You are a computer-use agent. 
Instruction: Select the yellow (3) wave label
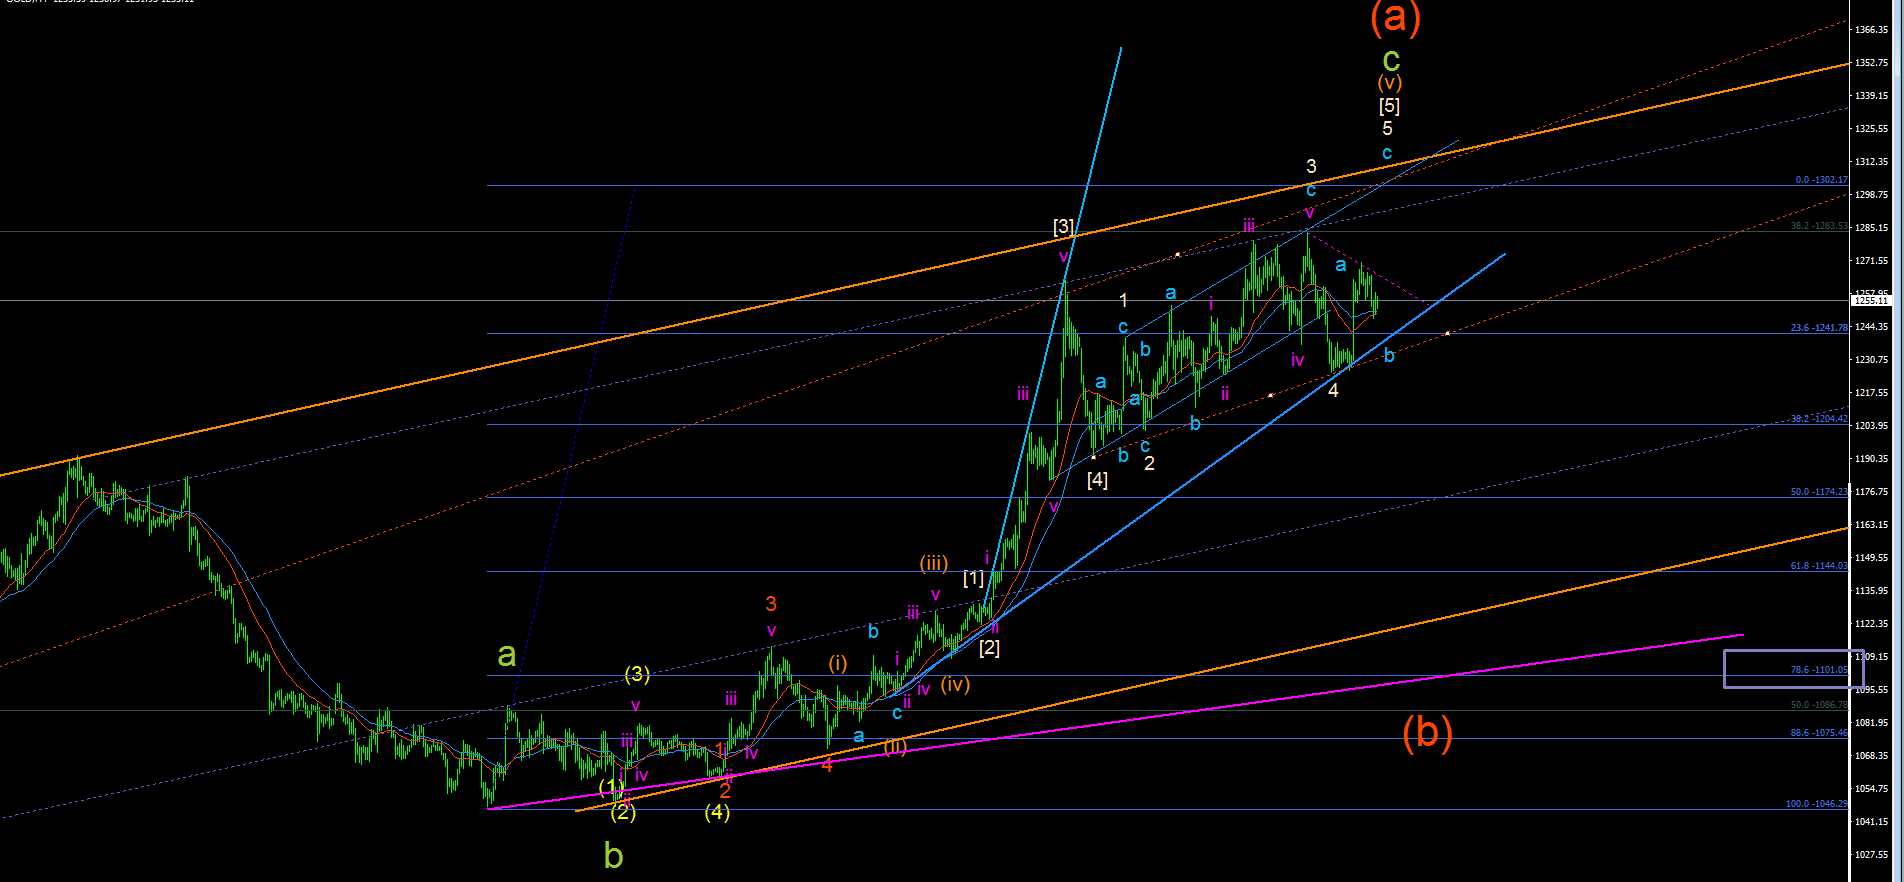tap(637, 675)
